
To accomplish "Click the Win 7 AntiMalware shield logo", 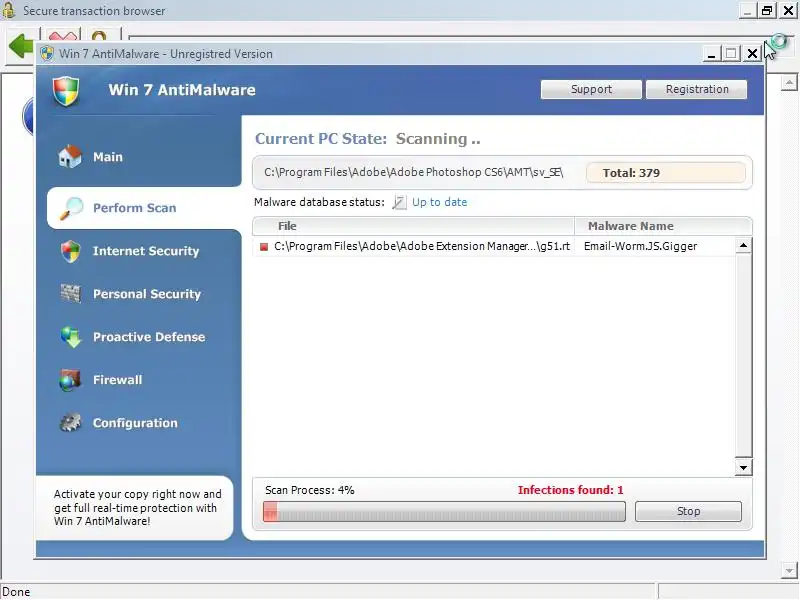I will [x=66, y=91].
